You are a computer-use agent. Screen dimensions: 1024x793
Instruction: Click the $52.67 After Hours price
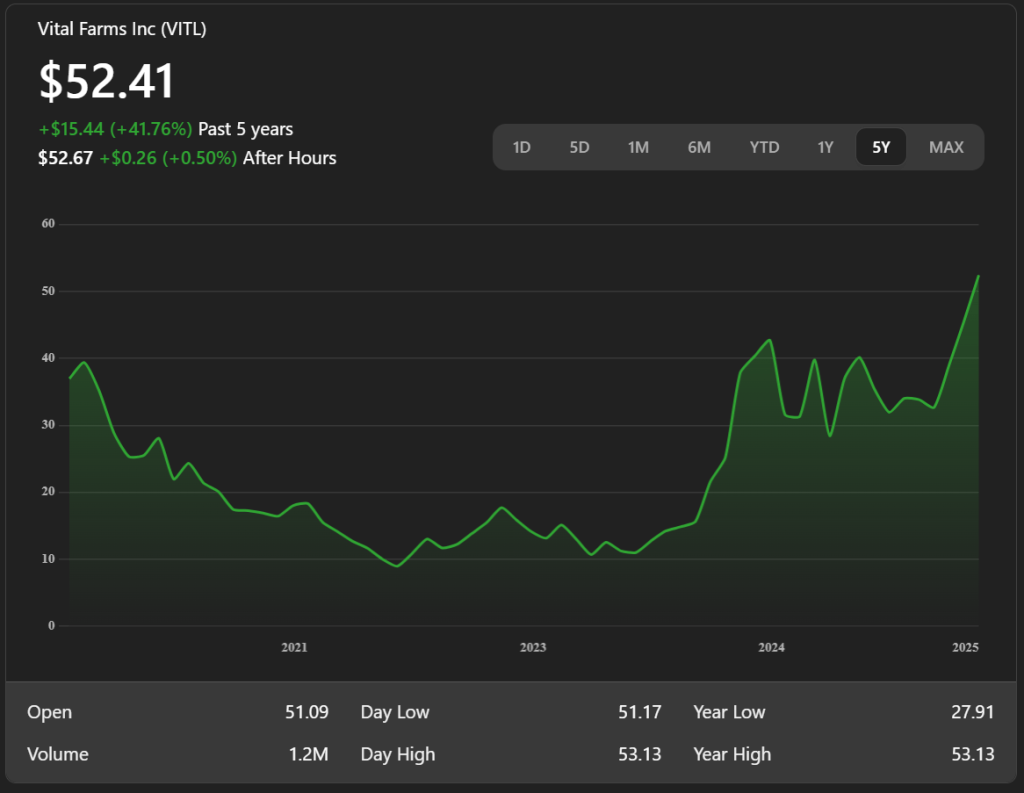coord(66,158)
